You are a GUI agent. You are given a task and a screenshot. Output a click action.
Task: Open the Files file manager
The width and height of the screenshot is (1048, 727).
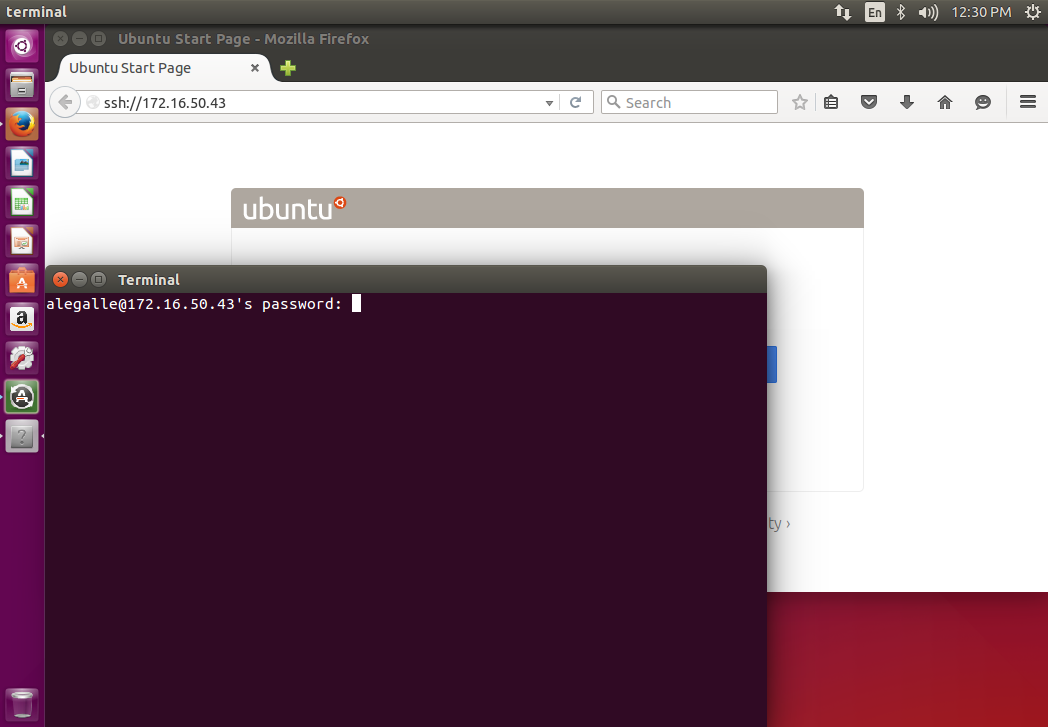[x=22, y=84]
